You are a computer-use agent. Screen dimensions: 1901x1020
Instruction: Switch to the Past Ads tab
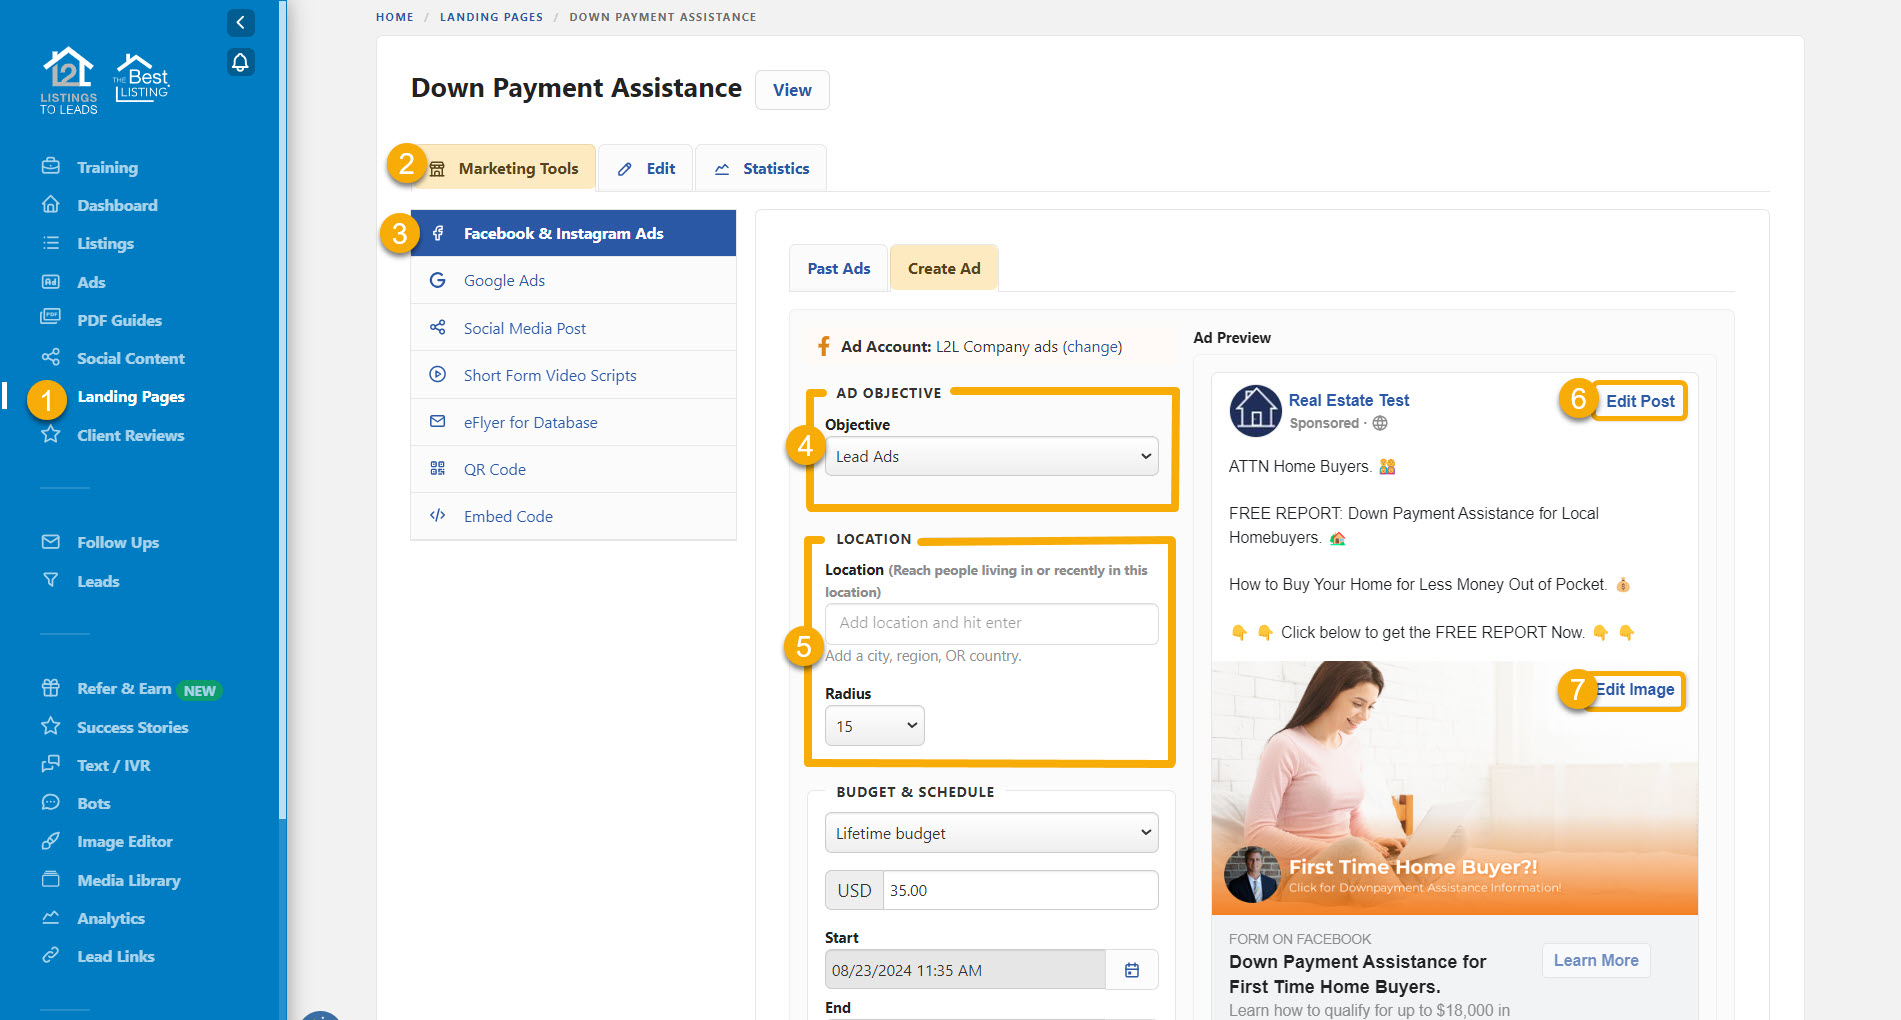(x=838, y=268)
